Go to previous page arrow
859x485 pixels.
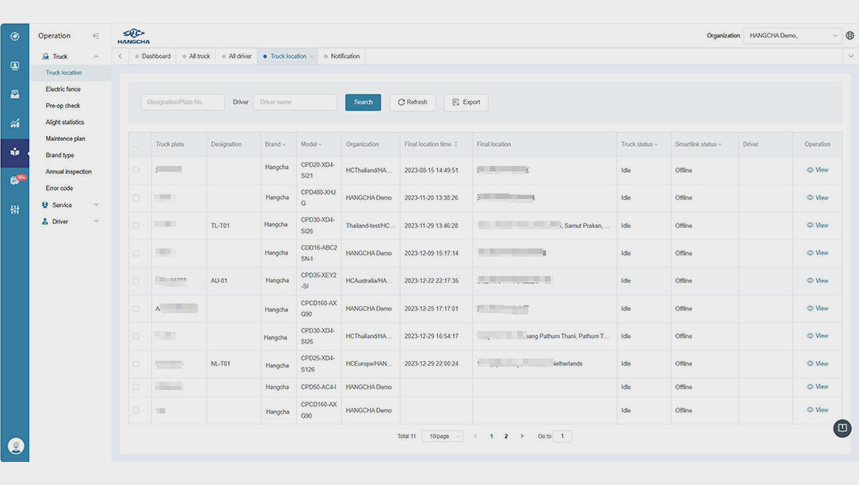(x=475, y=436)
